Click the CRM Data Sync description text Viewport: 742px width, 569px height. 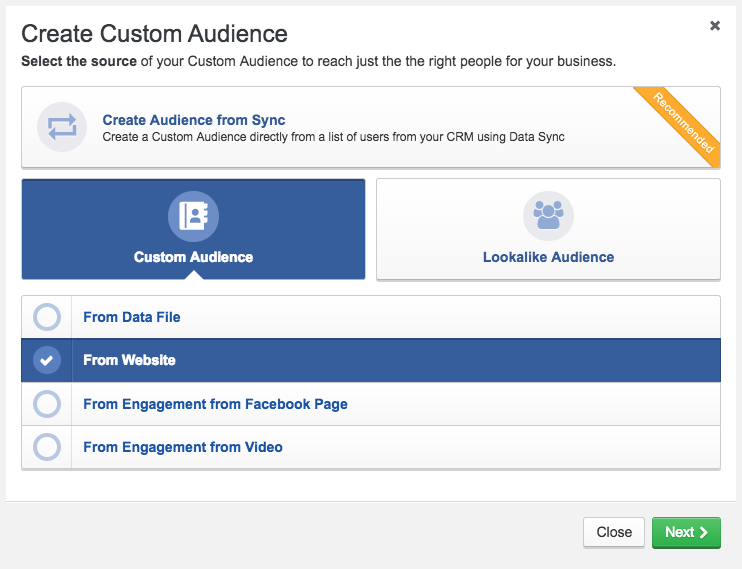[334, 137]
